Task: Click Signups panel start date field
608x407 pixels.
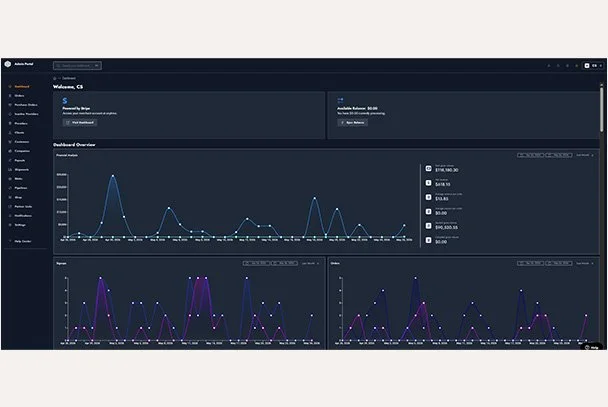Action: point(256,263)
